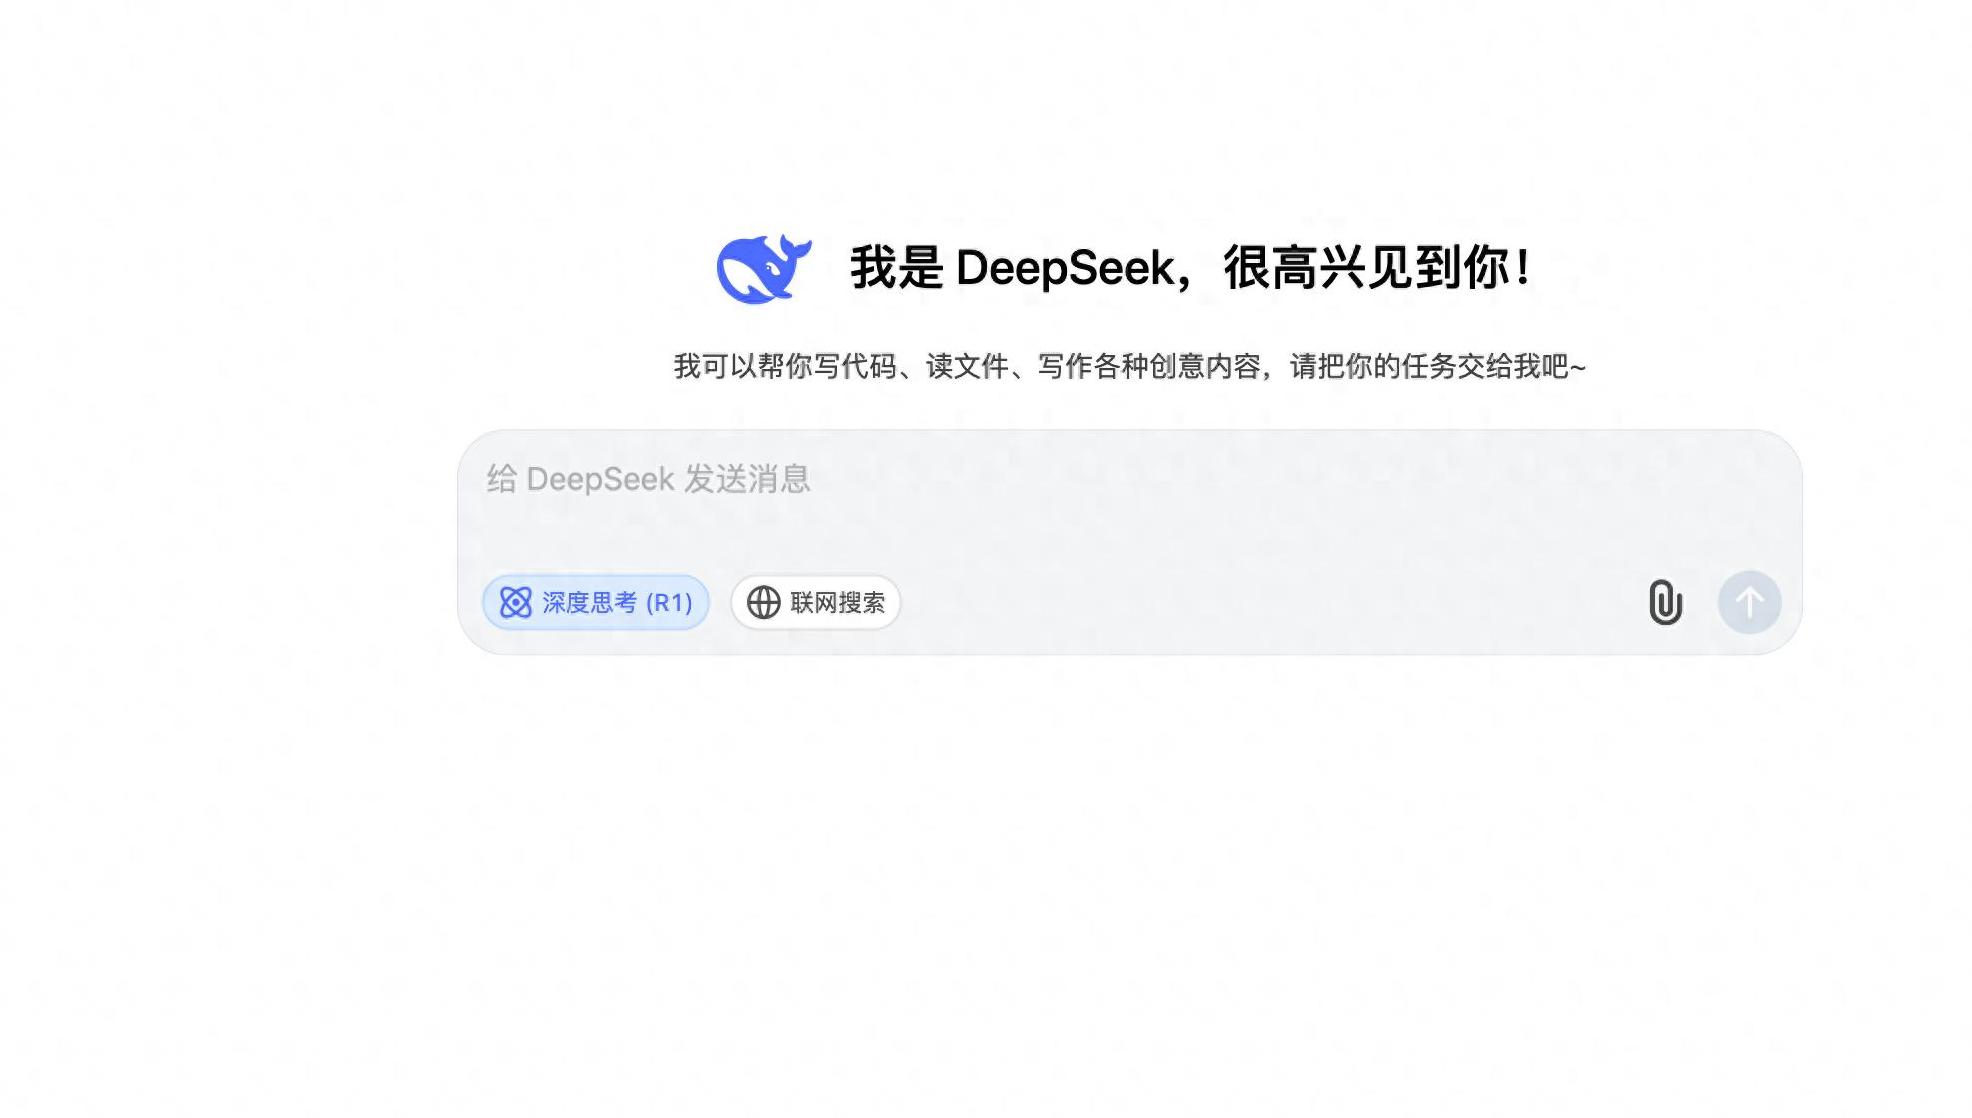Enable 联网搜索 web search mode
Screen dimensions: 1972x1118
(x=816, y=602)
